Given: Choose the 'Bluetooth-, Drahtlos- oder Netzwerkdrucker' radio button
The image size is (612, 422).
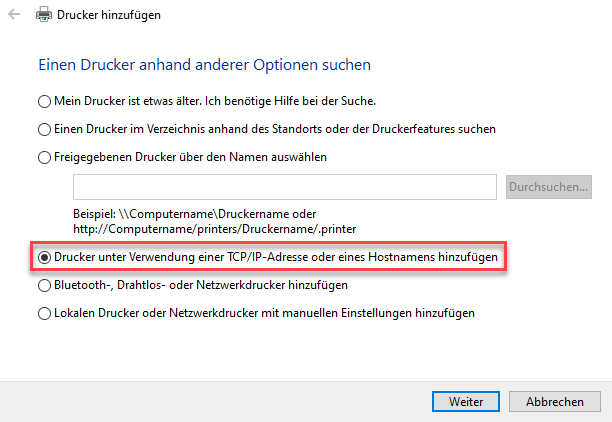Looking at the screenshot, I should point(44,285).
